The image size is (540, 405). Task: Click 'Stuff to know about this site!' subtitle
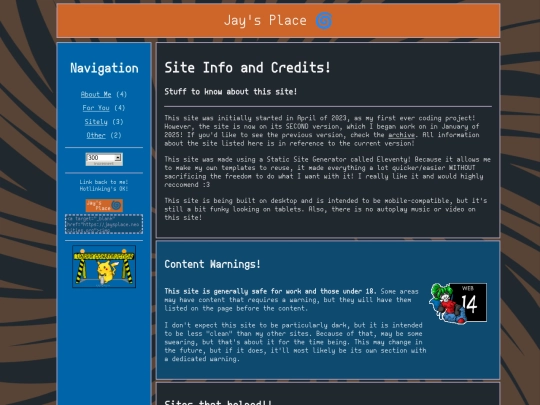pyautogui.click(x=230, y=92)
